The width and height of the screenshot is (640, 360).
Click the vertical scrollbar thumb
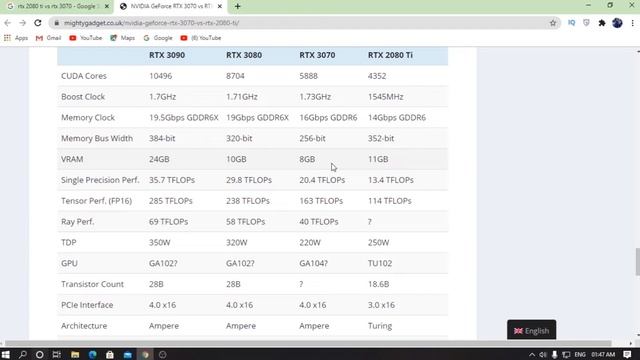point(638,262)
